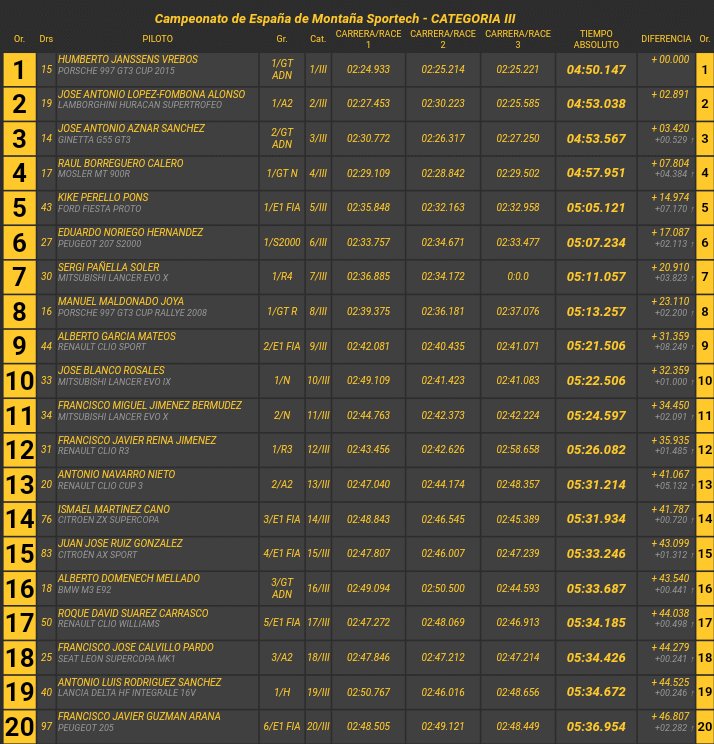Select absolute time 05:11.057
Screen dimensions: 714x744
coord(596,277)
